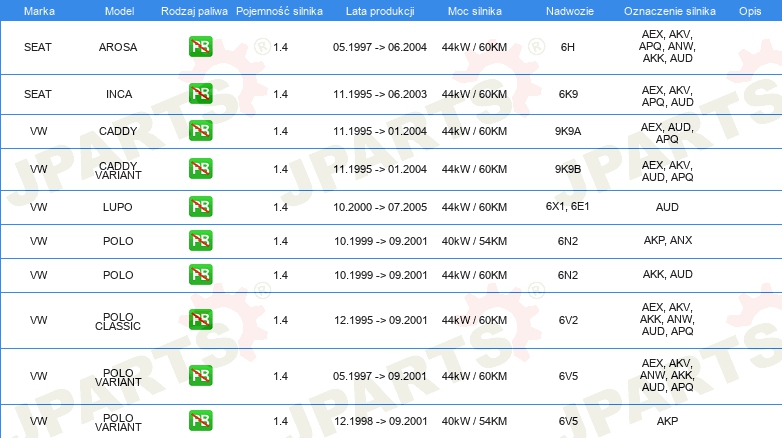Click body code 6H
782x438 pixels.
tap(568, 47)
